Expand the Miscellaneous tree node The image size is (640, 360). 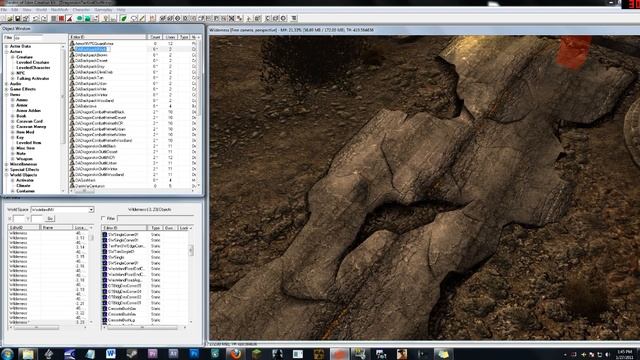coord(7,164)
